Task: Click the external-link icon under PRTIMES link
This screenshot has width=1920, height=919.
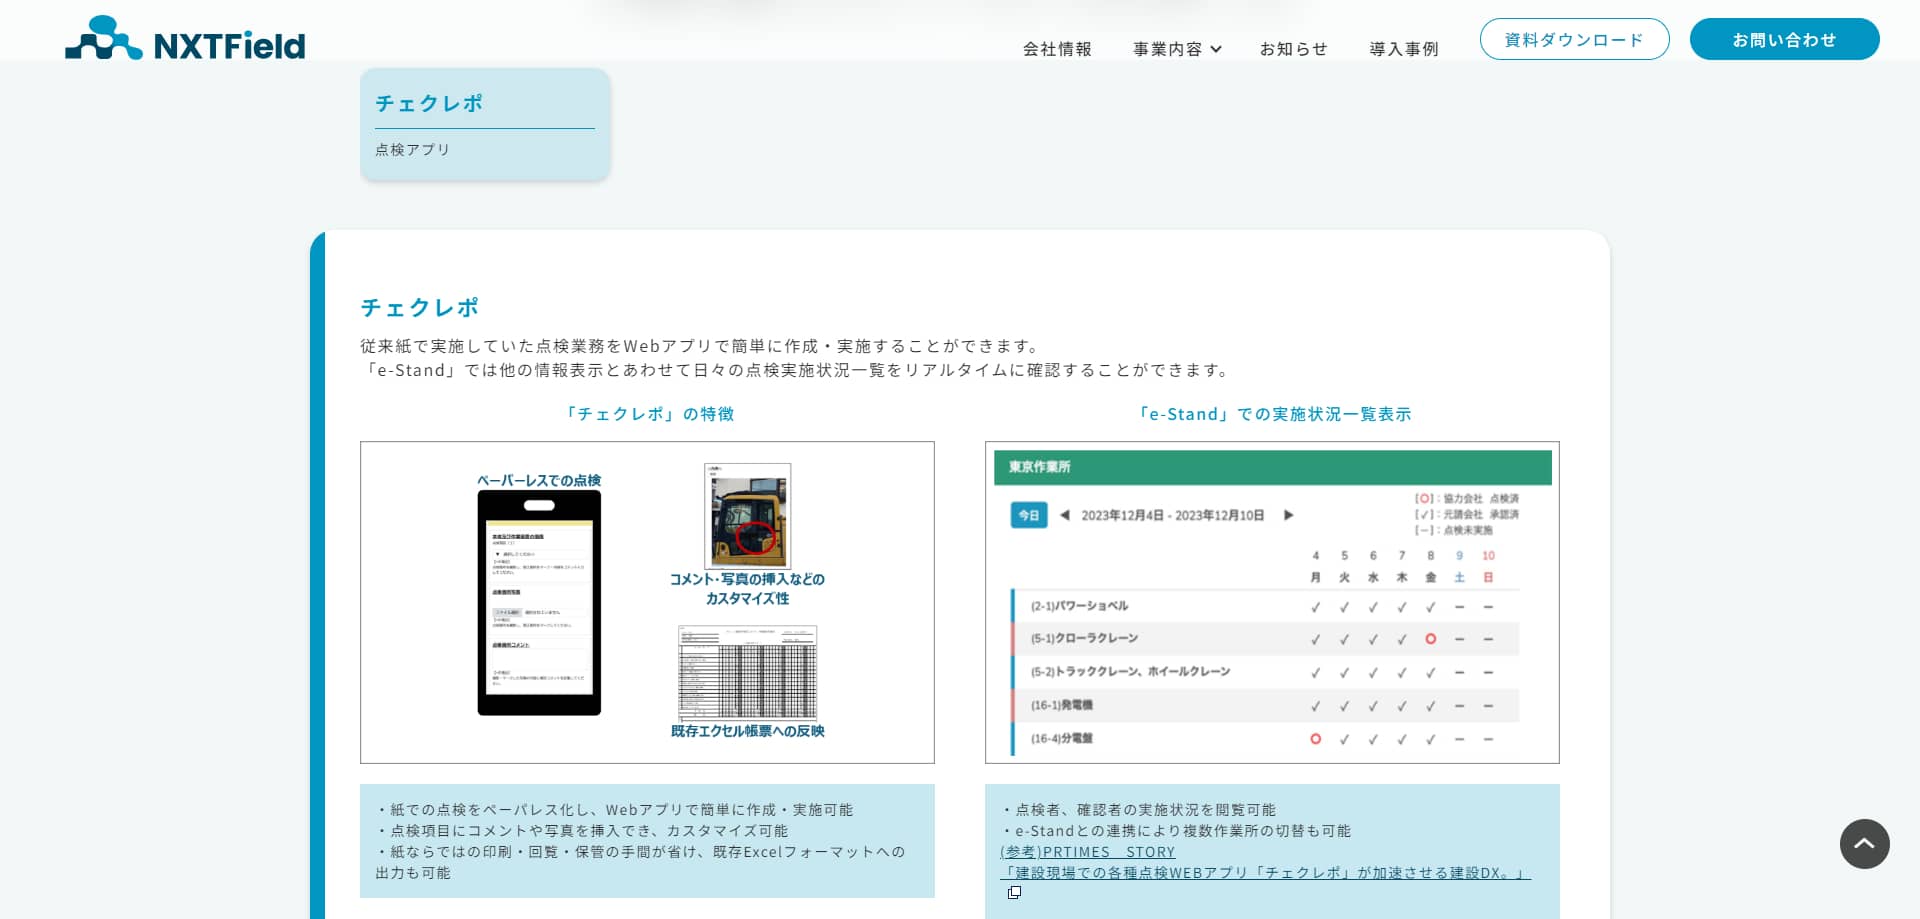Action: (x=1014, y=892)
